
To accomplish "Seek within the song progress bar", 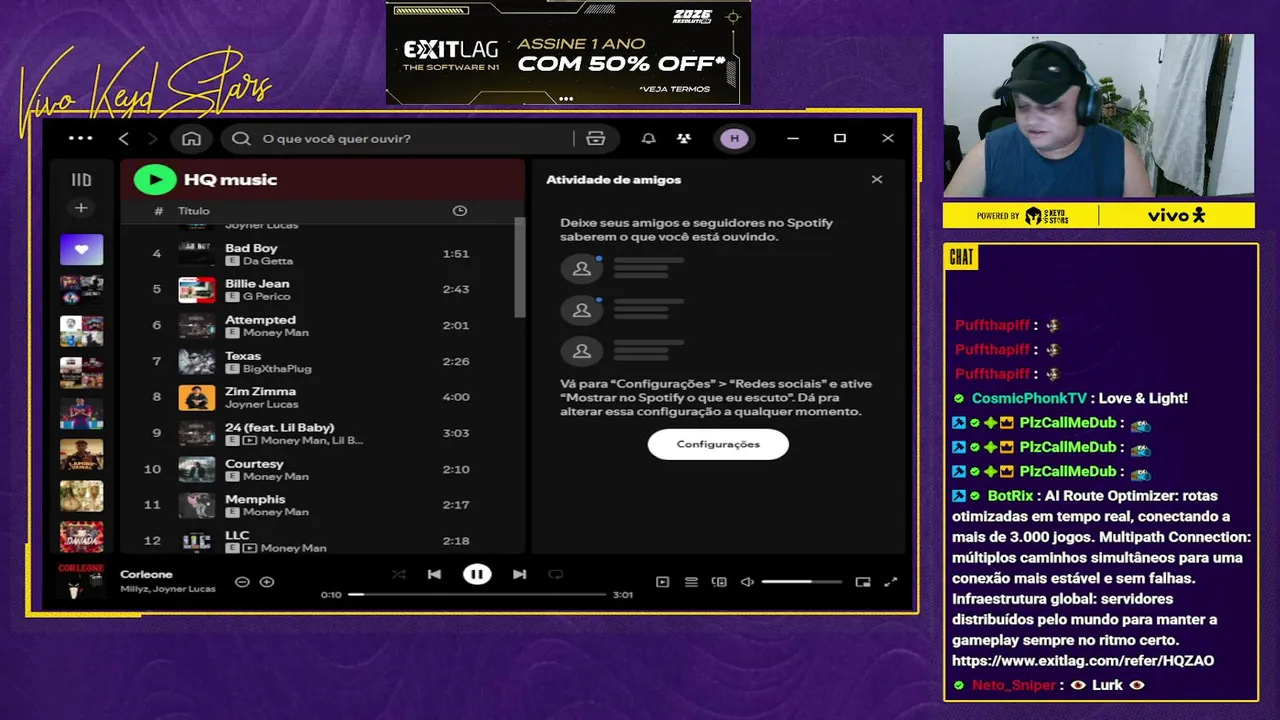I will 477,594.
